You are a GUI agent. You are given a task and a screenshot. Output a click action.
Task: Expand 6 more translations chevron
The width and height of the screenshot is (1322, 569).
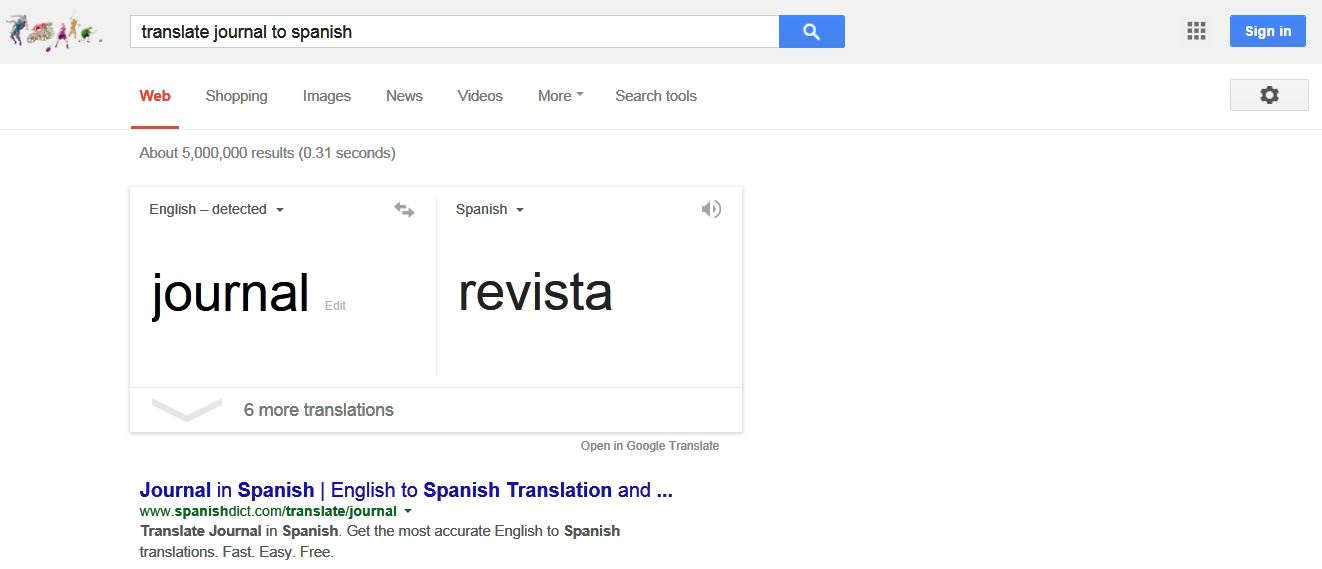click(187, 410)
